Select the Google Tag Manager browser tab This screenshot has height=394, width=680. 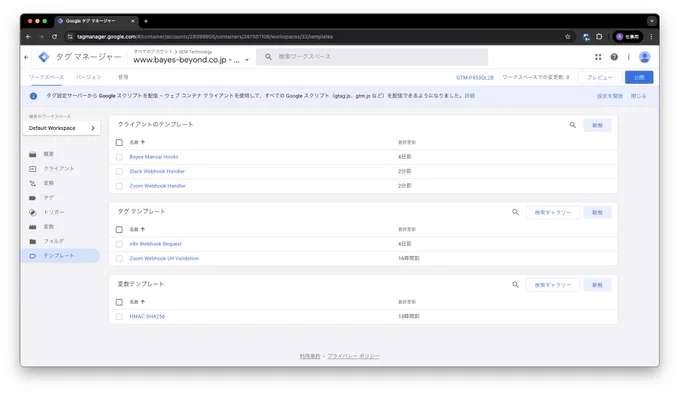click(96, 21)
